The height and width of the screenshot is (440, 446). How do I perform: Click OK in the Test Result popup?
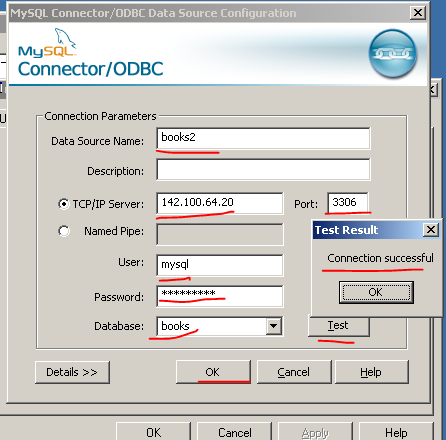(x=376, y=292)
